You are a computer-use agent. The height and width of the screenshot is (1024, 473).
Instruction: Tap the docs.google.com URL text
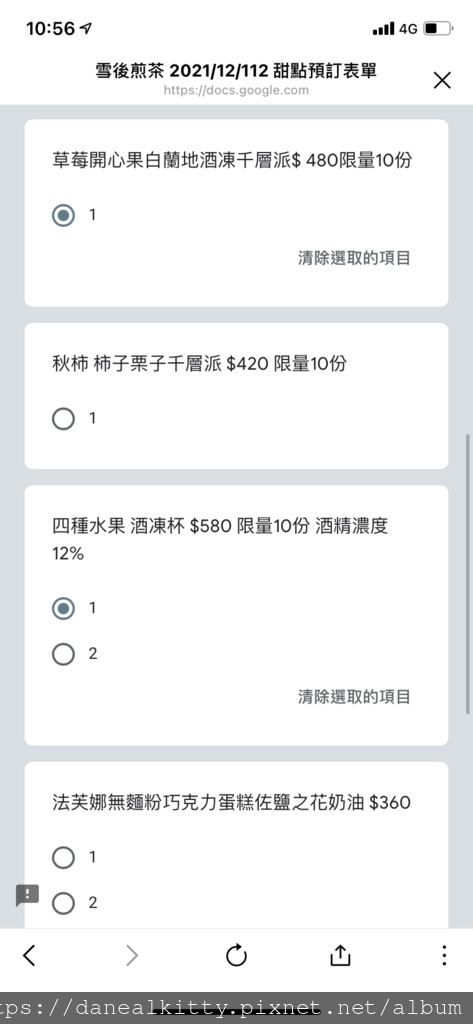pos(236,90)
